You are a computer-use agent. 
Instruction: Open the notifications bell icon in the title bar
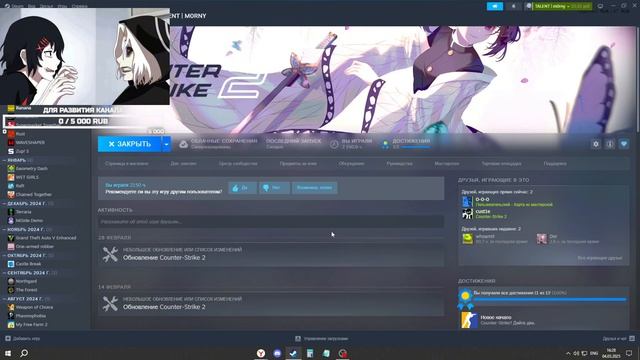[x=513, y=6]
